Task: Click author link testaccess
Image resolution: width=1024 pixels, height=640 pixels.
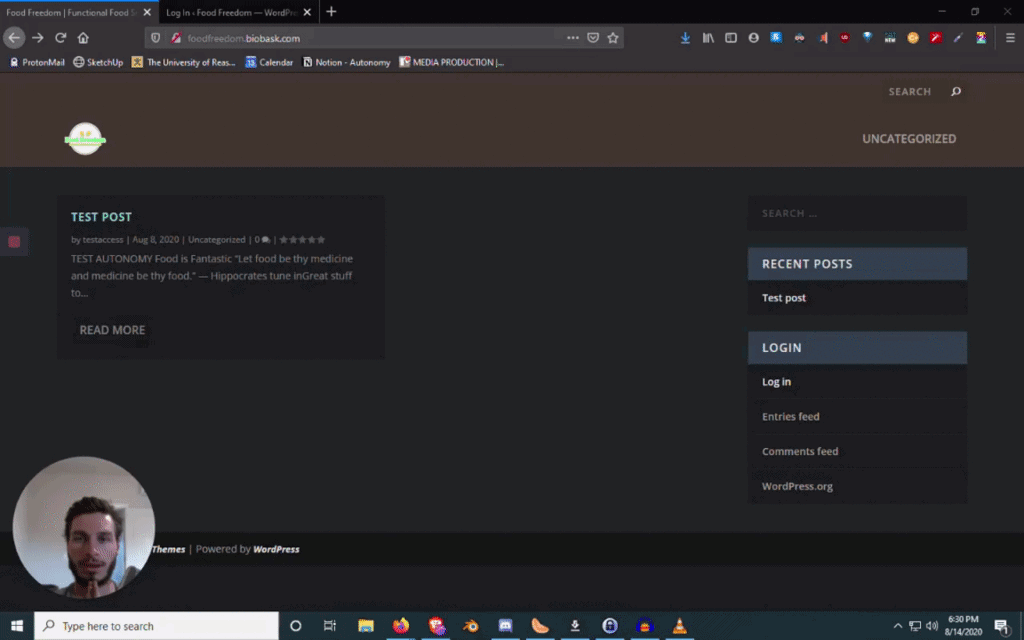Action: click(x=103, y=240)
